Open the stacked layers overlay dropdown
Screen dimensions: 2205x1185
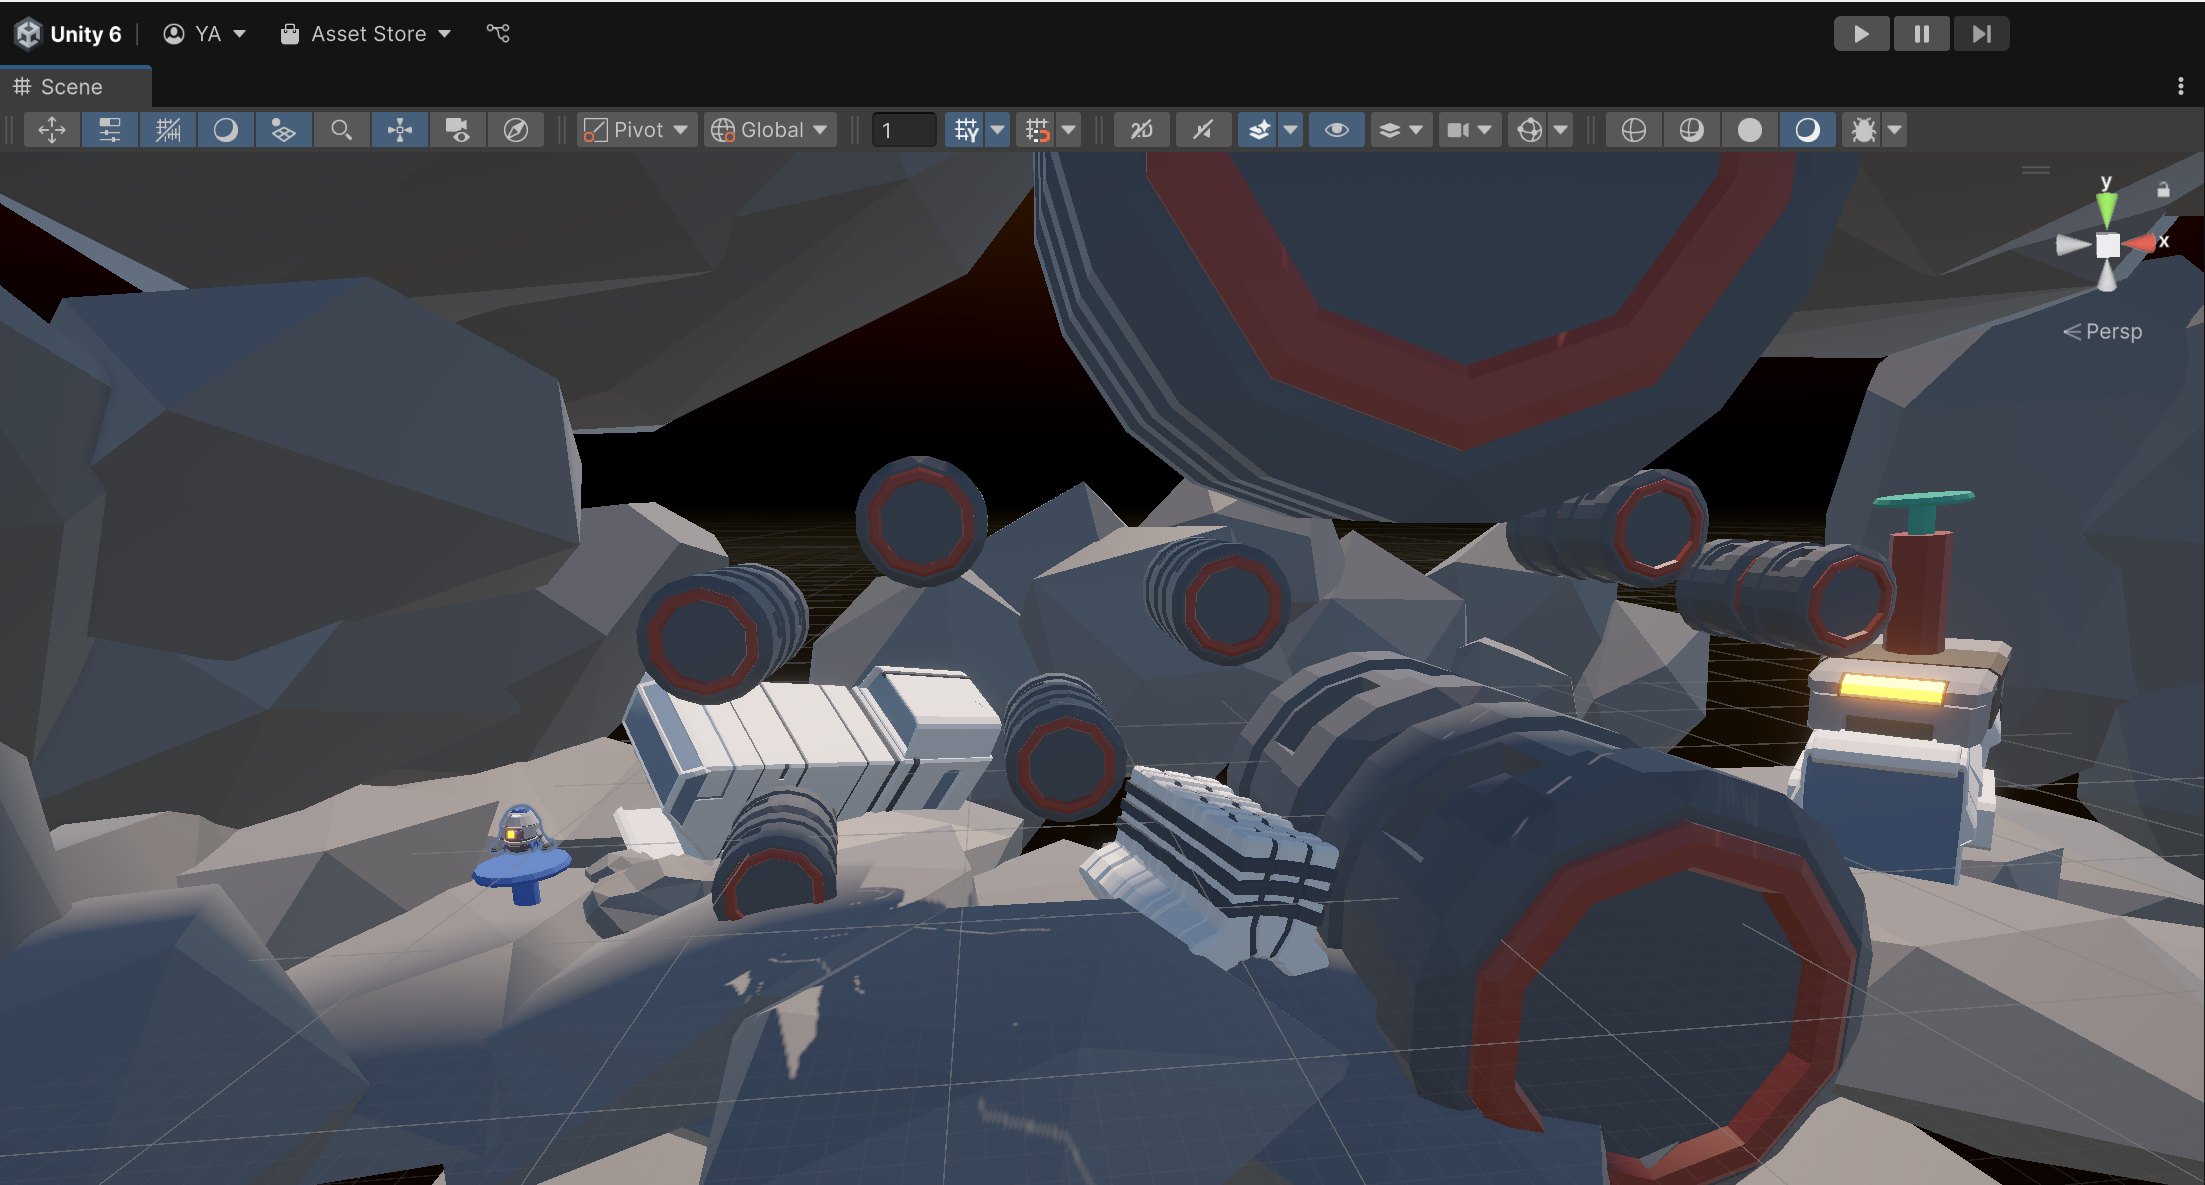[1401, 130]
